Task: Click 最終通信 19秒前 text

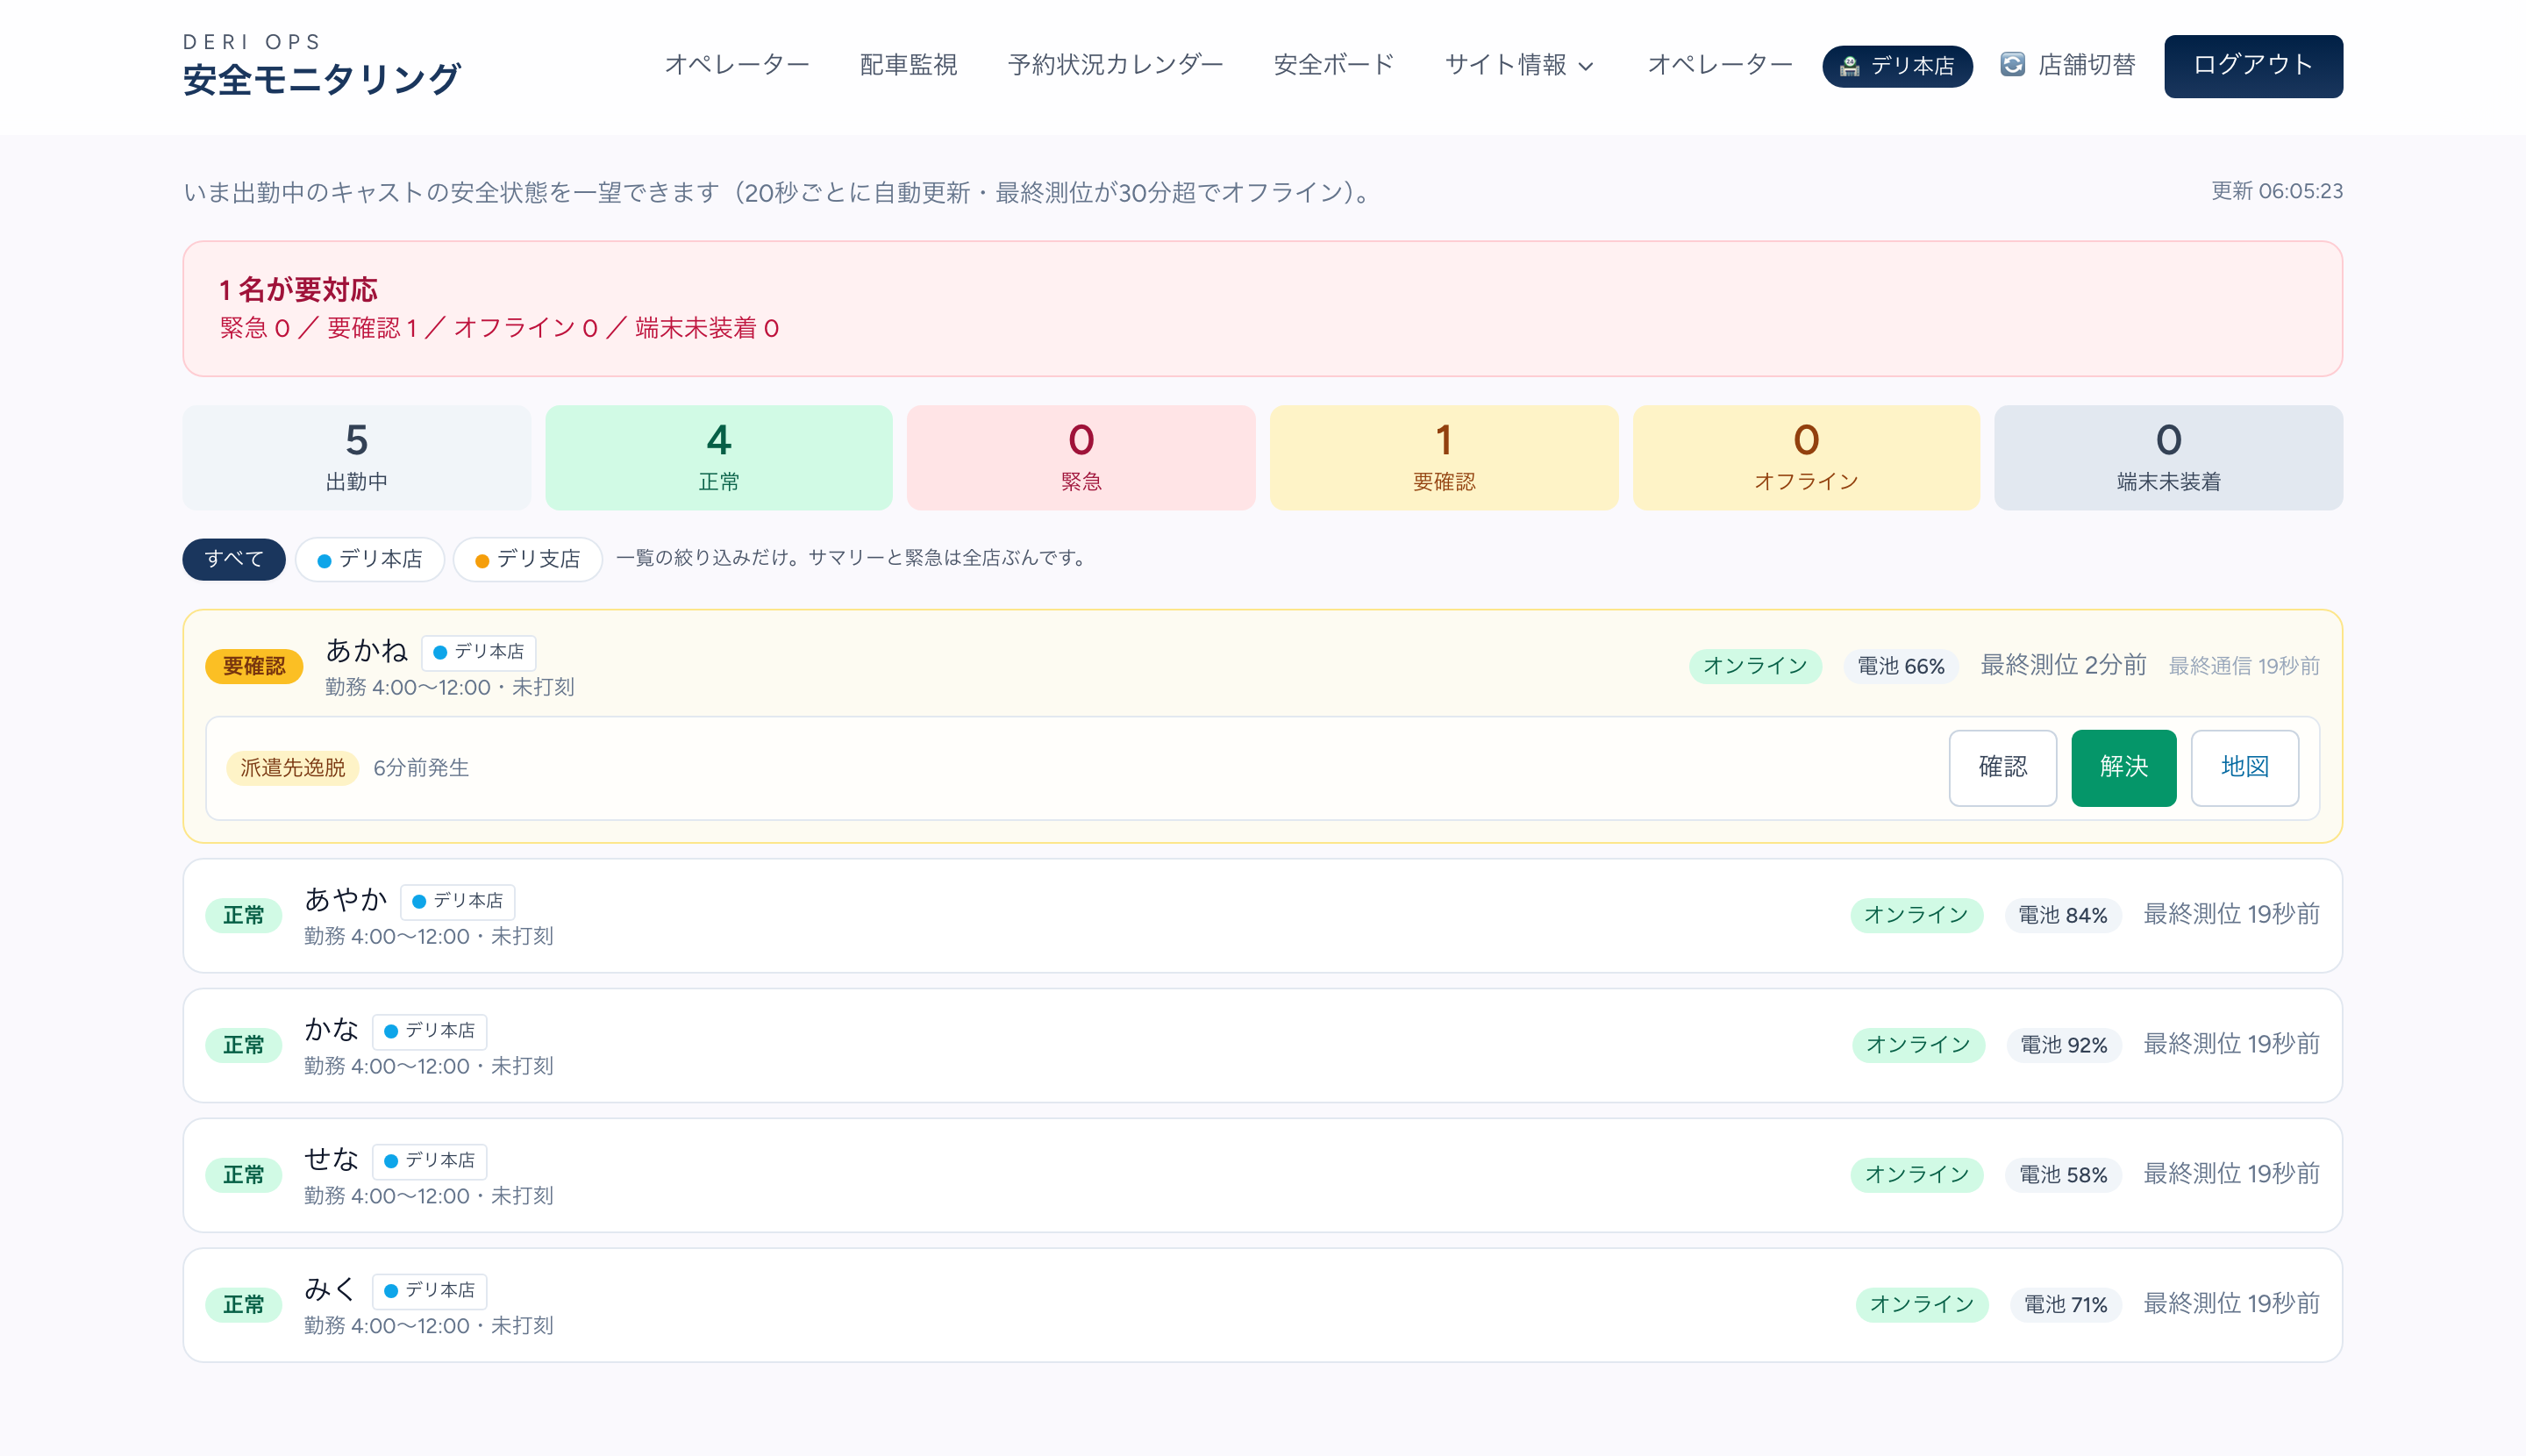Action: click(x=2244, y=666)
